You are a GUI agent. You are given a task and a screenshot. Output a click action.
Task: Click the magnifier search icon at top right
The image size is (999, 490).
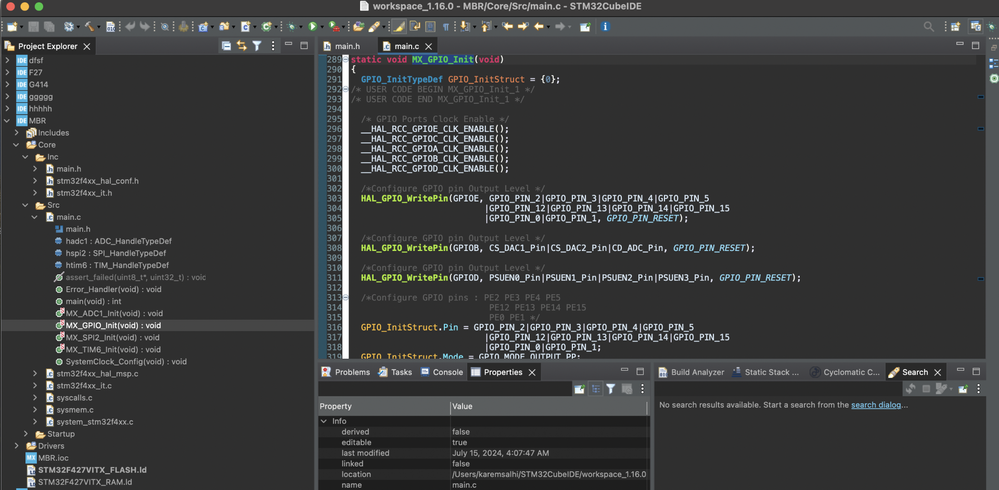click(x=928, y=27)
